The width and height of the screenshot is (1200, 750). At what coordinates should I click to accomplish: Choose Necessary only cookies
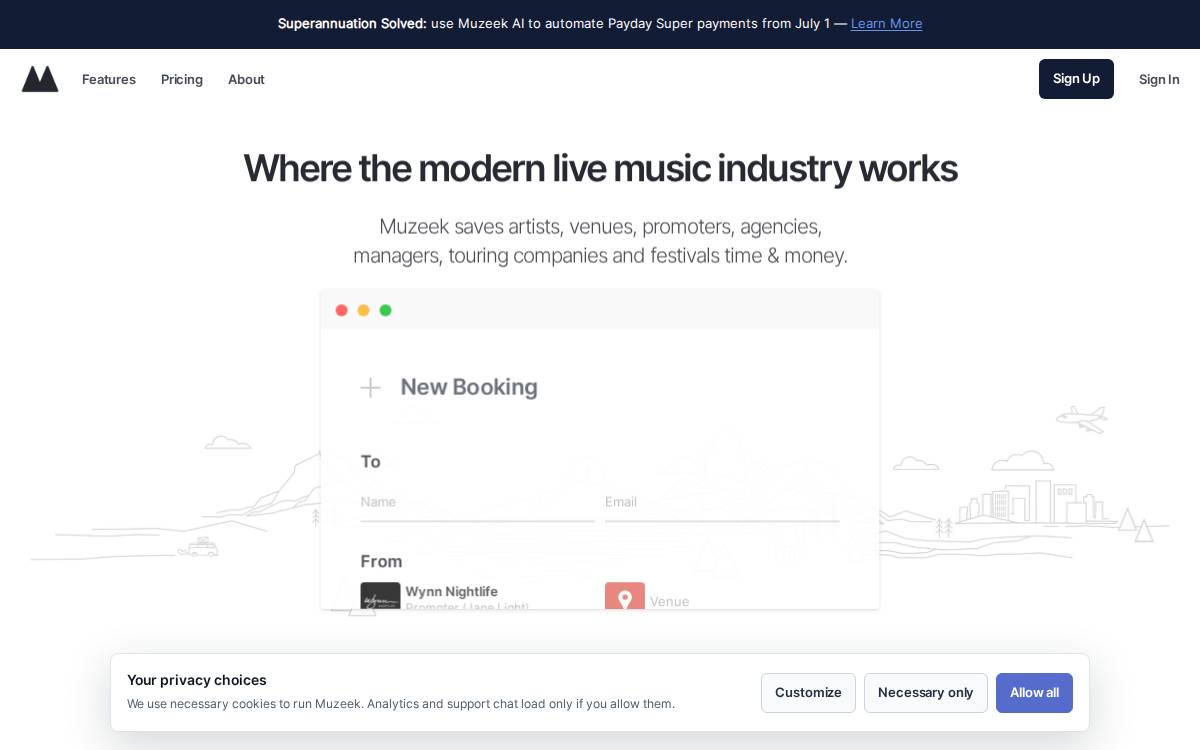[x=926, y=693]
